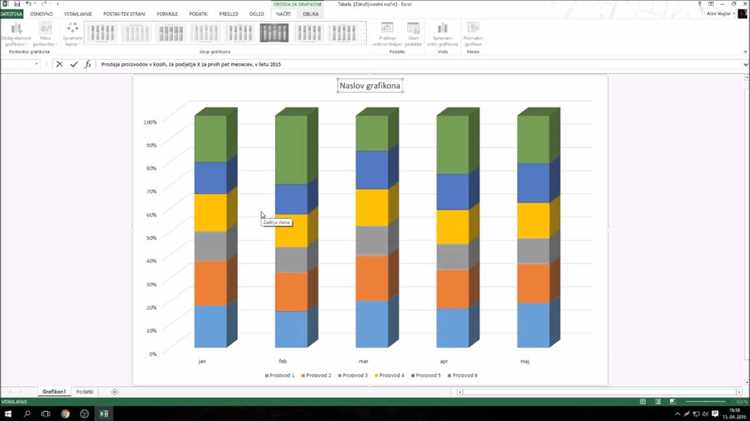Select the yellow segment of mar column
Image resolution: width=750 pixels, height=421 pixels.
[372, 208]
